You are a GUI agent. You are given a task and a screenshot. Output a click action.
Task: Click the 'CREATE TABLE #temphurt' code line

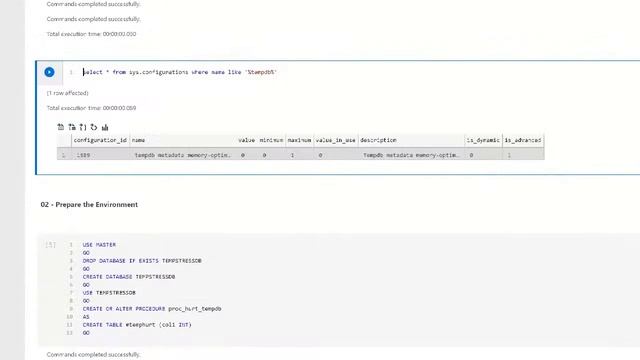pyautogui.click(x=137, y=325)
